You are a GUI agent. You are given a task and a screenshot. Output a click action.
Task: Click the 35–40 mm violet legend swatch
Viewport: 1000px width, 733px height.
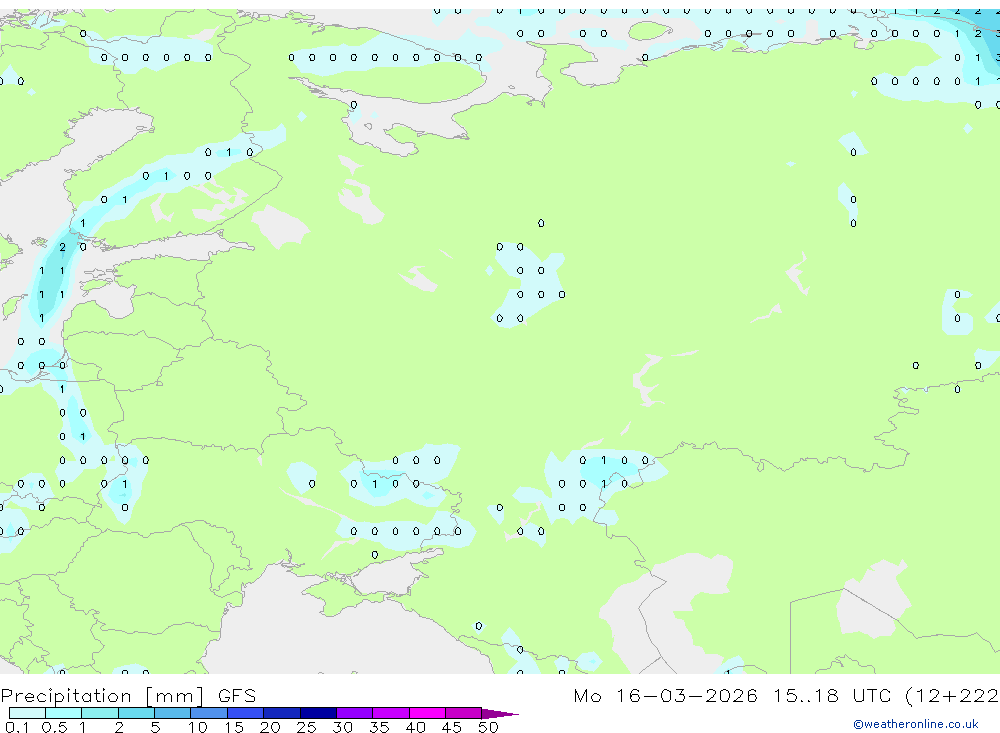pos(390,713)
